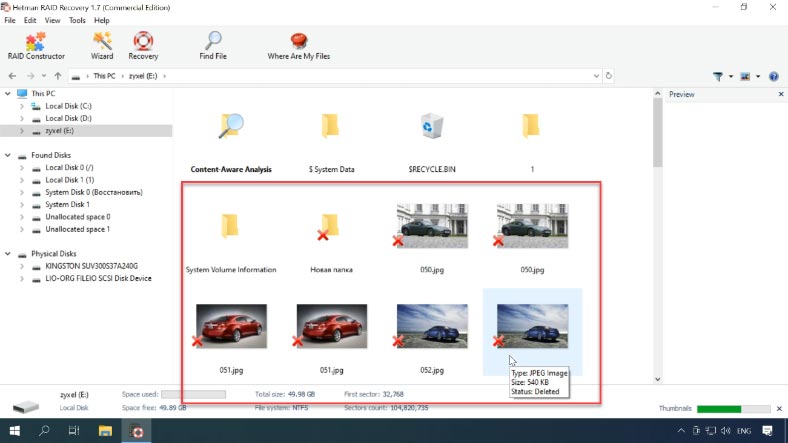The height and width of the screenshot is (443, 788).
Task: Select LIO-ORG FILEIO SCSI Disk Device
Action: [x=98, y=278]
